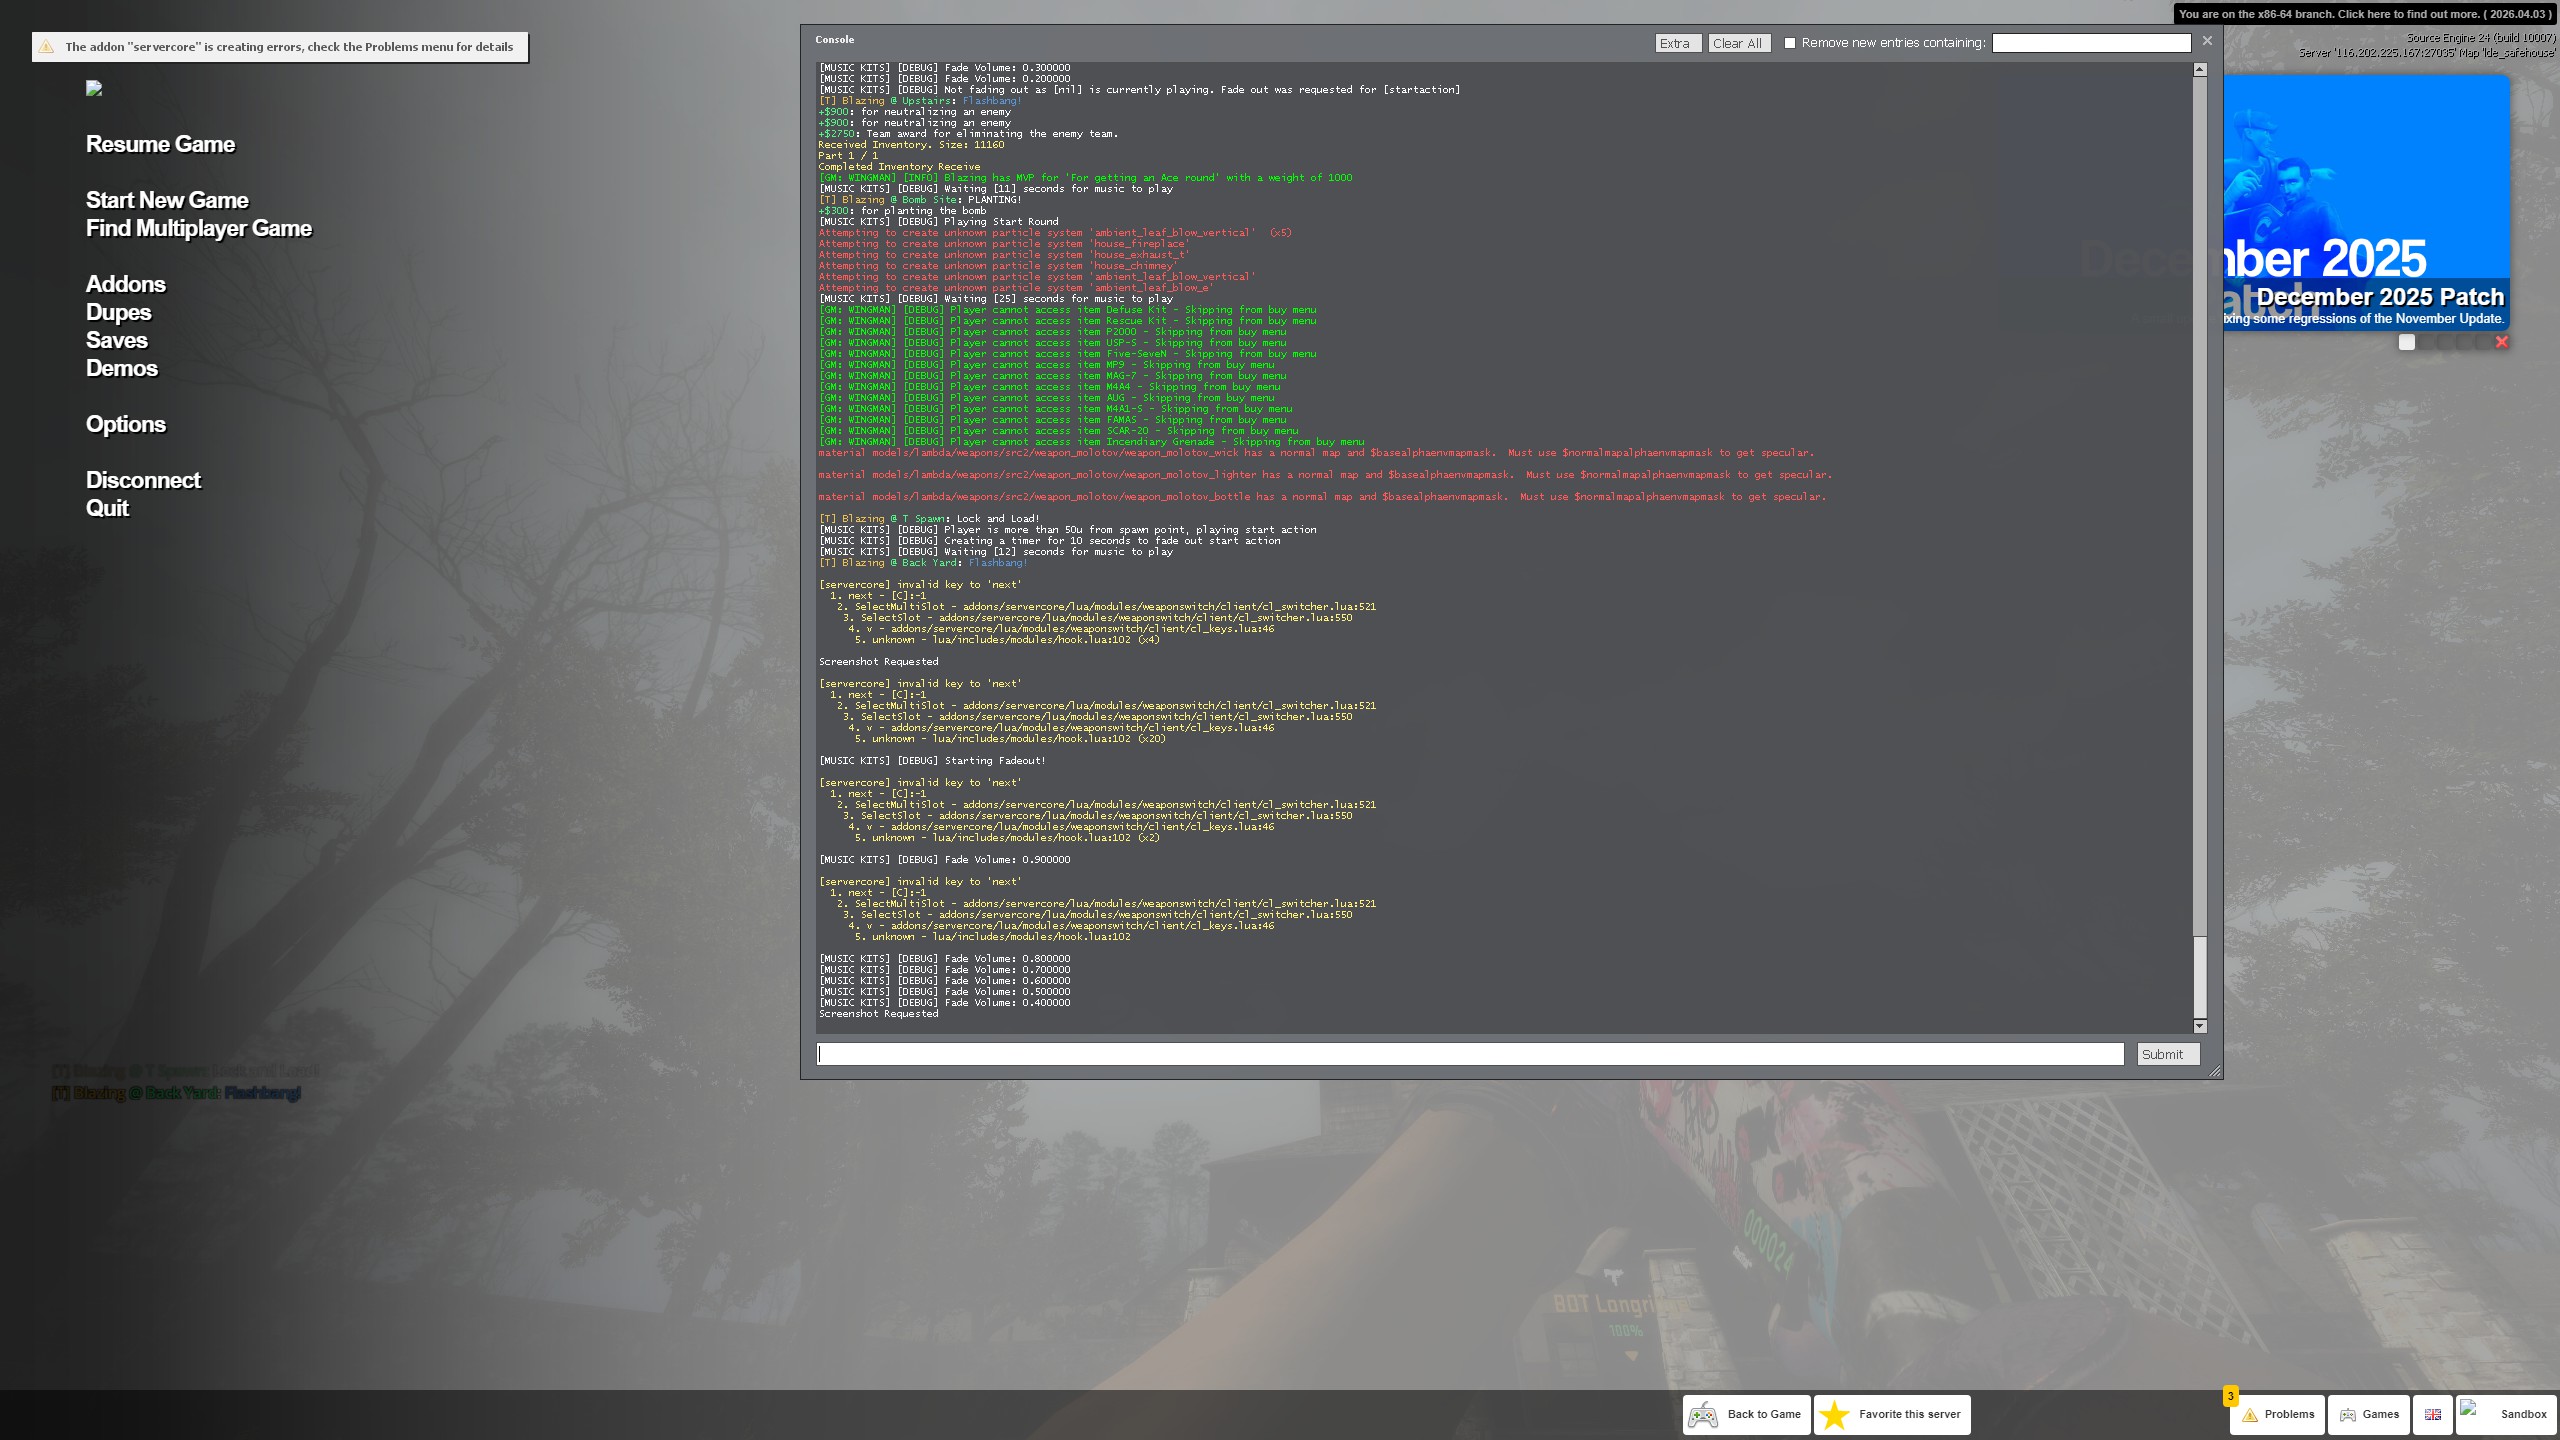Image resolution: width=2560 pixels, height=1440 pixels.
Task: Focus the console command input field
Action: pyautogui.click(x=1470, y=1054)
